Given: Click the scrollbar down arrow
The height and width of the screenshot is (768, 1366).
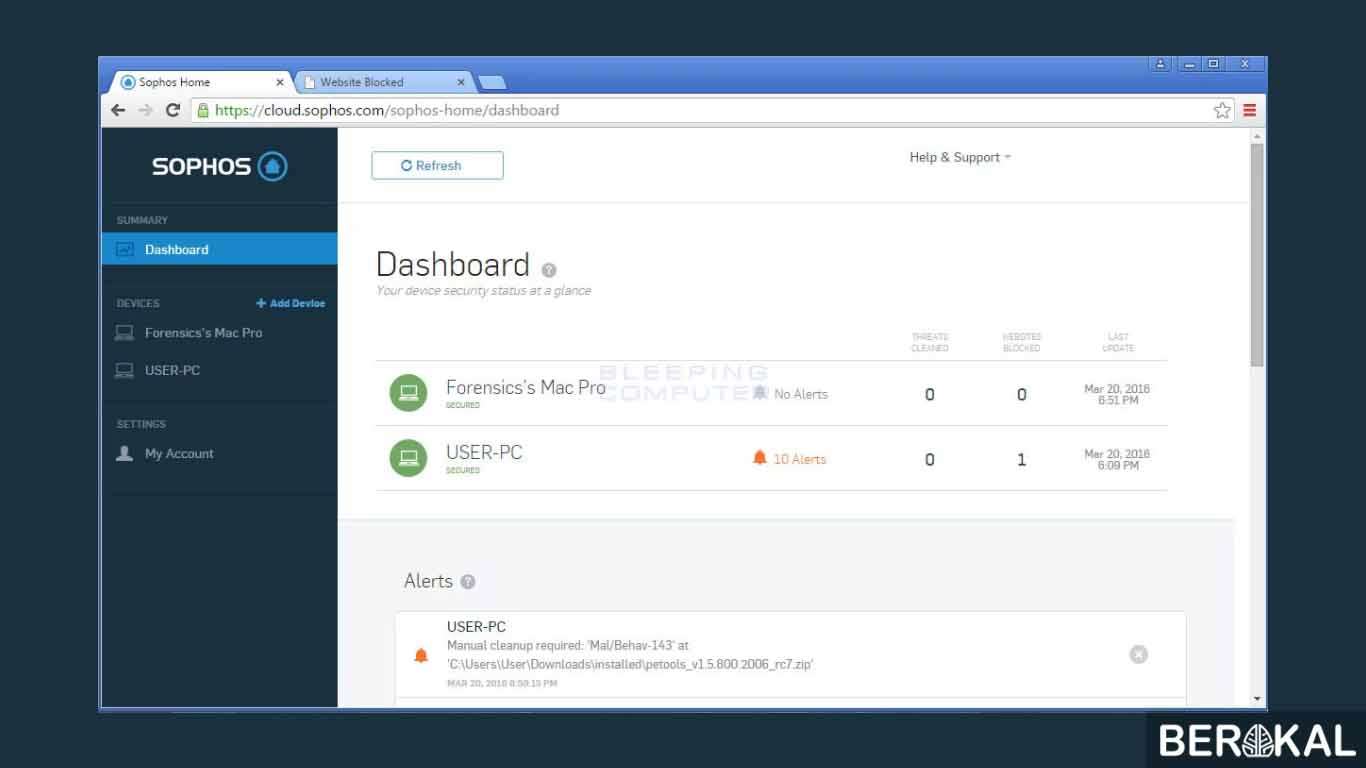Looking at the screenshot, I should [x=1257, y=700].
